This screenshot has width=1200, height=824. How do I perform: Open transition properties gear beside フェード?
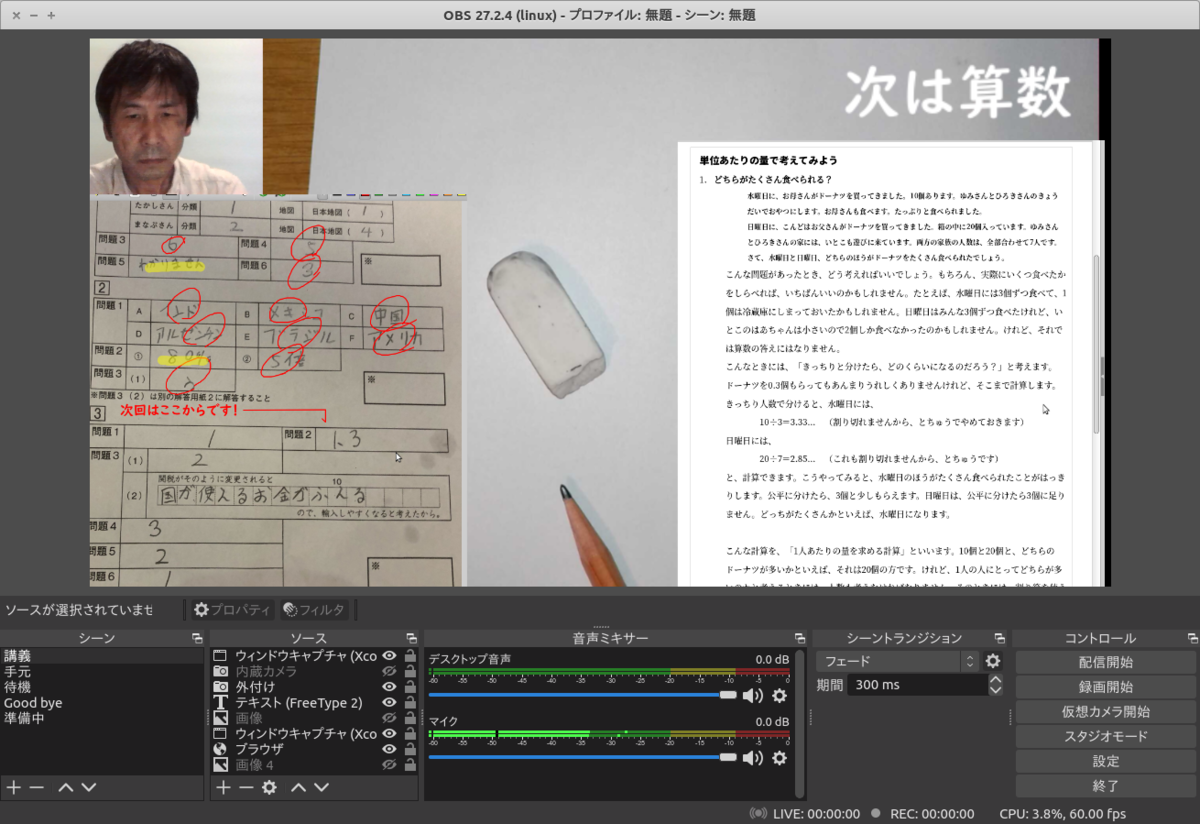coord(992,661)
